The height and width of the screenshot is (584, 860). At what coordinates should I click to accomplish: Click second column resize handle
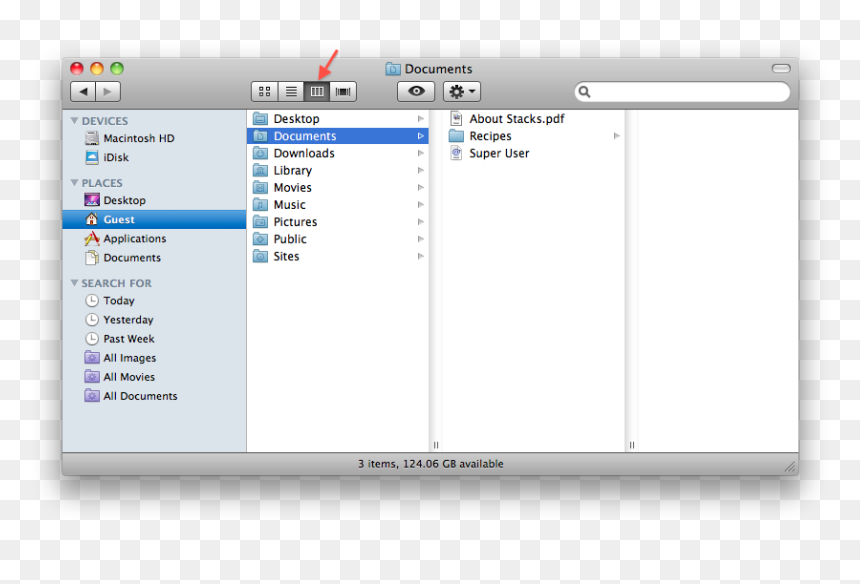point(632,445)
